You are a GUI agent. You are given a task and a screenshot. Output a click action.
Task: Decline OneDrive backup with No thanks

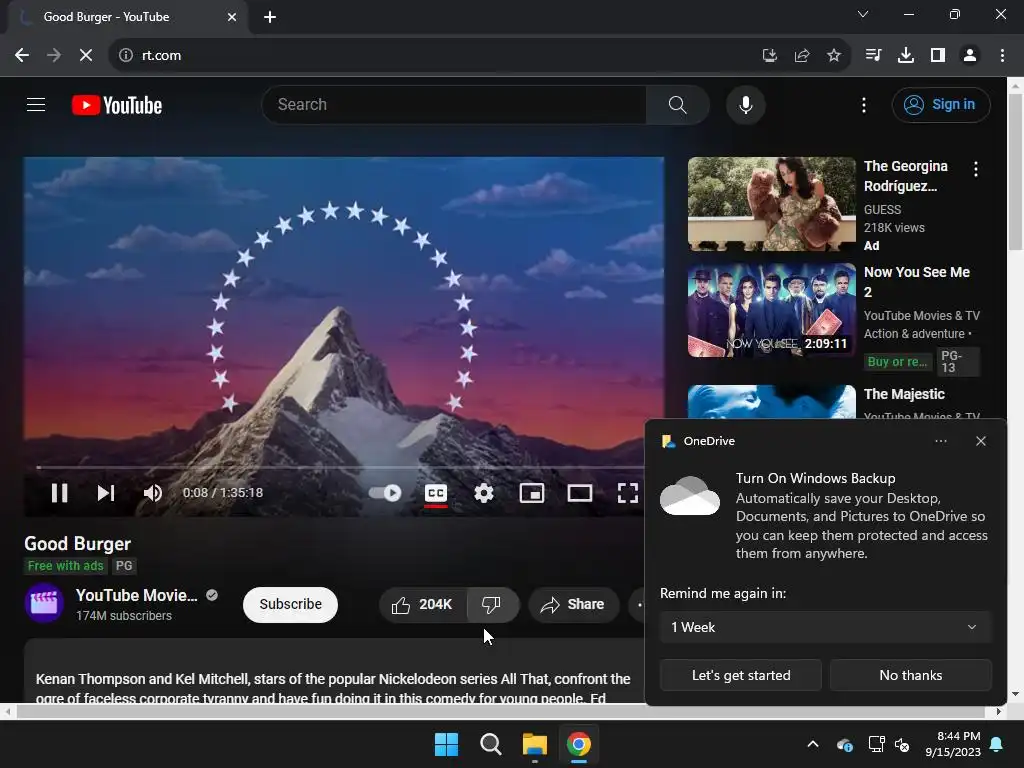(910, 675)
